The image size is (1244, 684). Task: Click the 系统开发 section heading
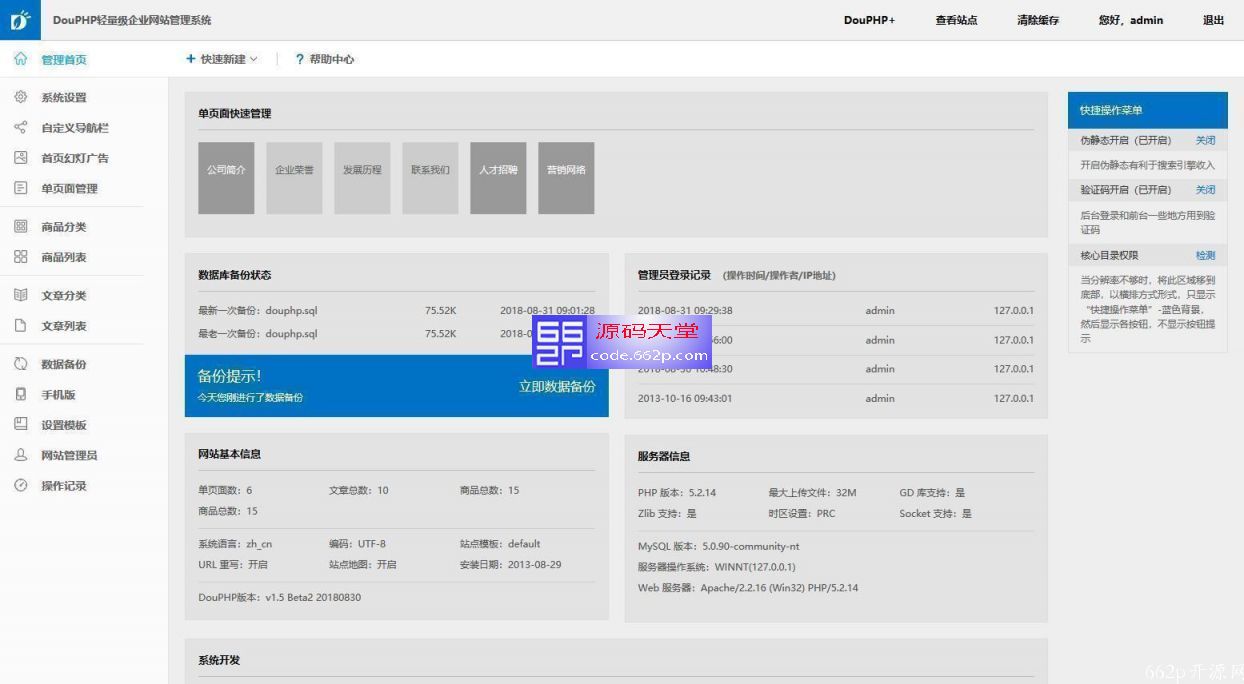pos(219,660)
